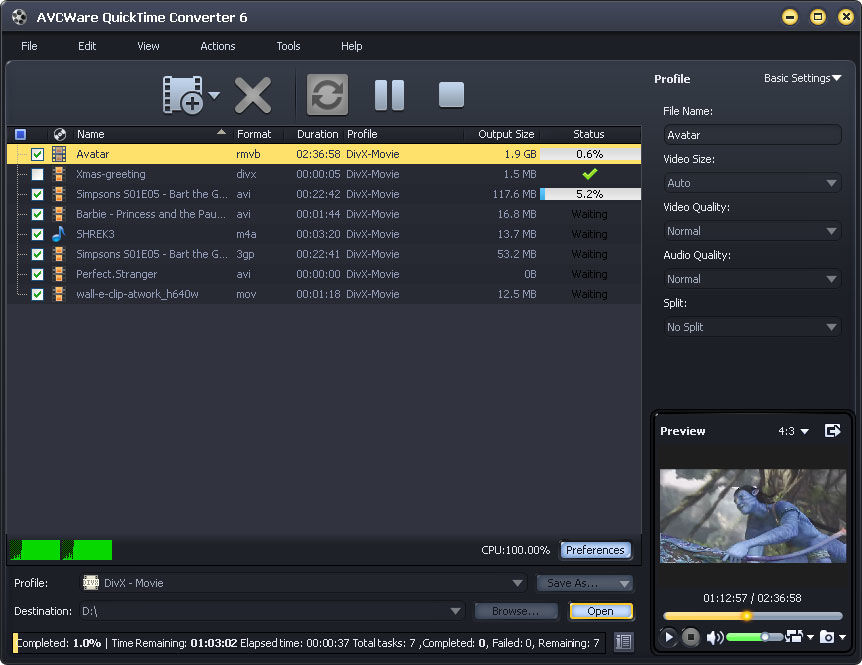Viewport: 862px width, 665px height.
Task: Click the Open destination button
Action: [x=600, y=611]
